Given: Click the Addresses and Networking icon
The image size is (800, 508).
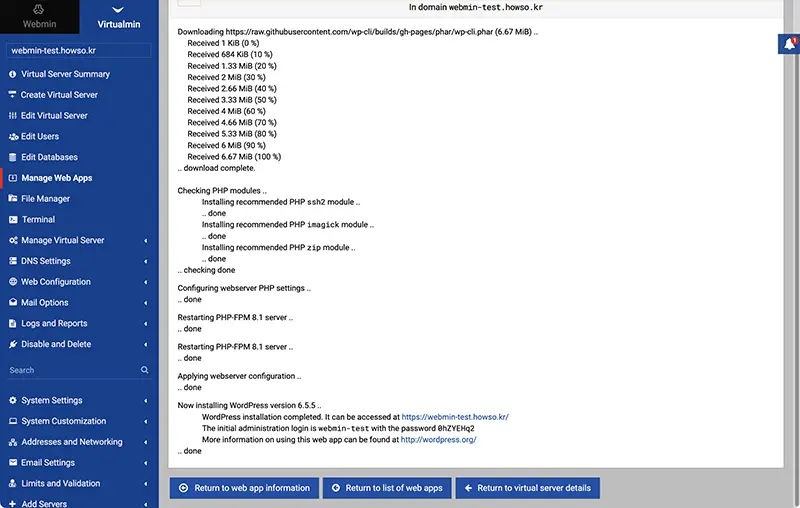Looking at the screenshot, I should point(13,442).
